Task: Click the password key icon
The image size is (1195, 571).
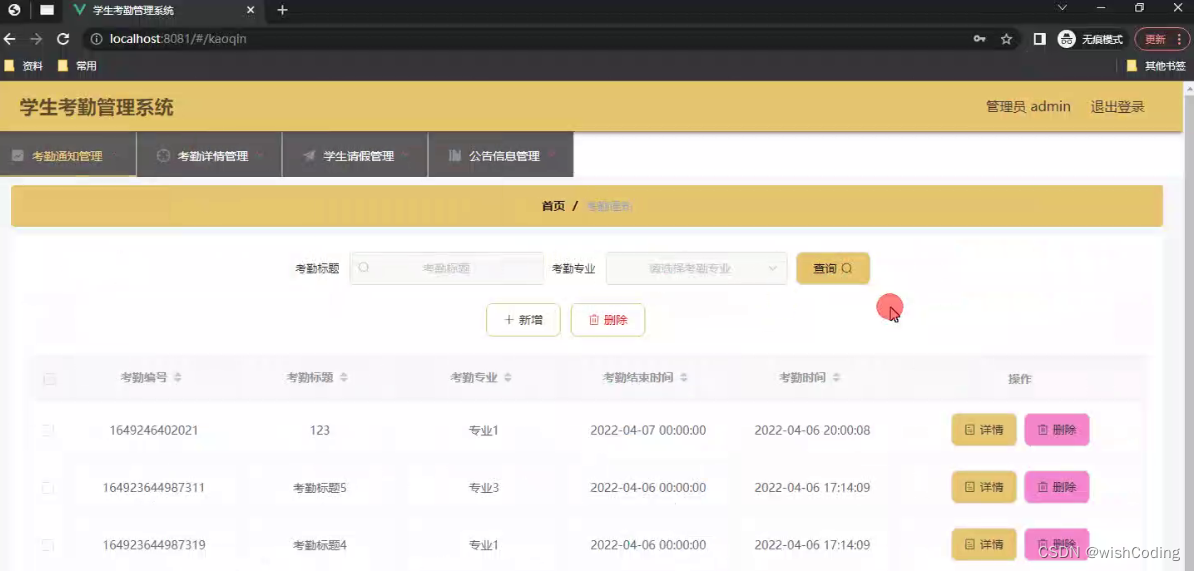Action: tap(979, 39)
